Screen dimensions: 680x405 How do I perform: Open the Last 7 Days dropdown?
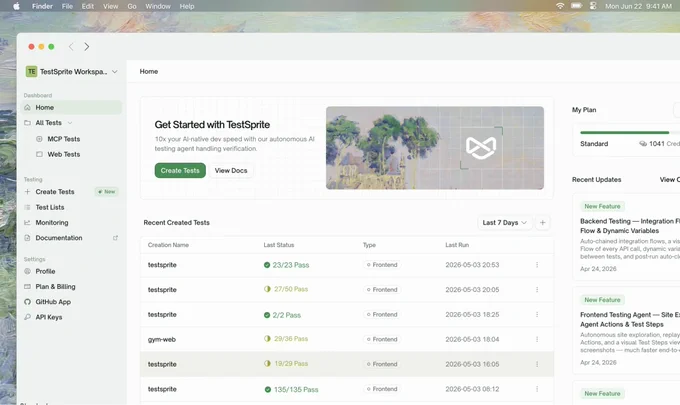[504, 222]
